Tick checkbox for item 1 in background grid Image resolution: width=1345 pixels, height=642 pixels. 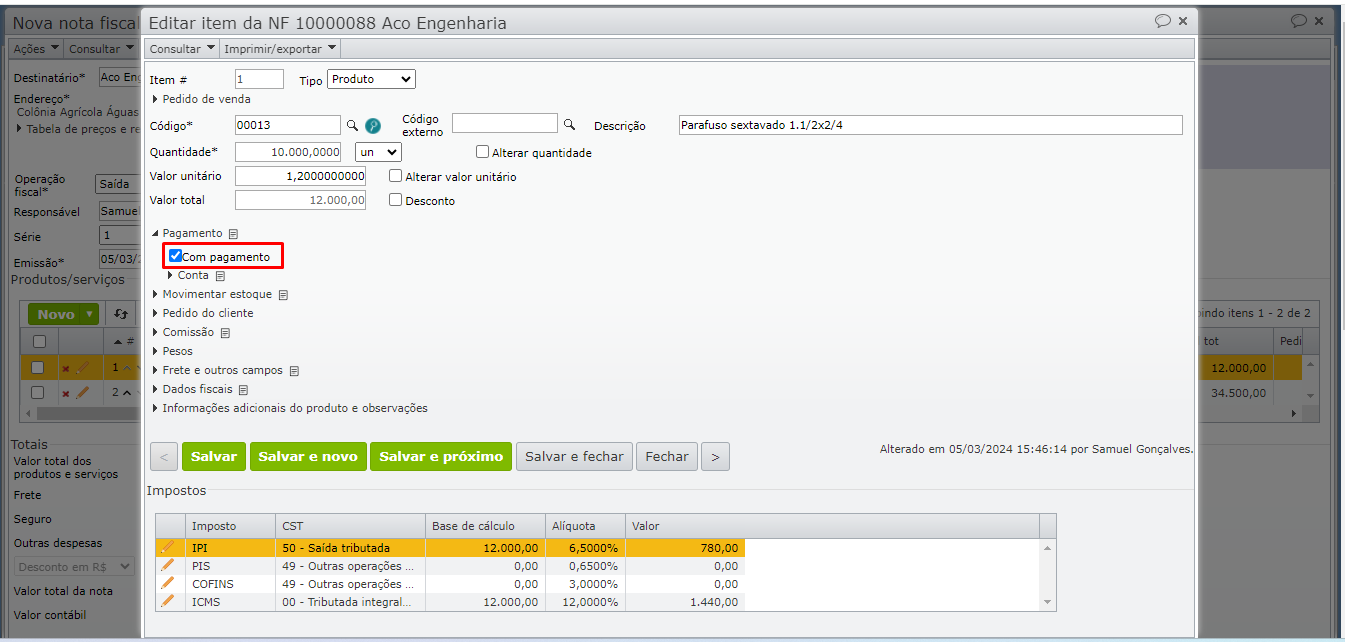pyautogui.click(x=38, y=367)
